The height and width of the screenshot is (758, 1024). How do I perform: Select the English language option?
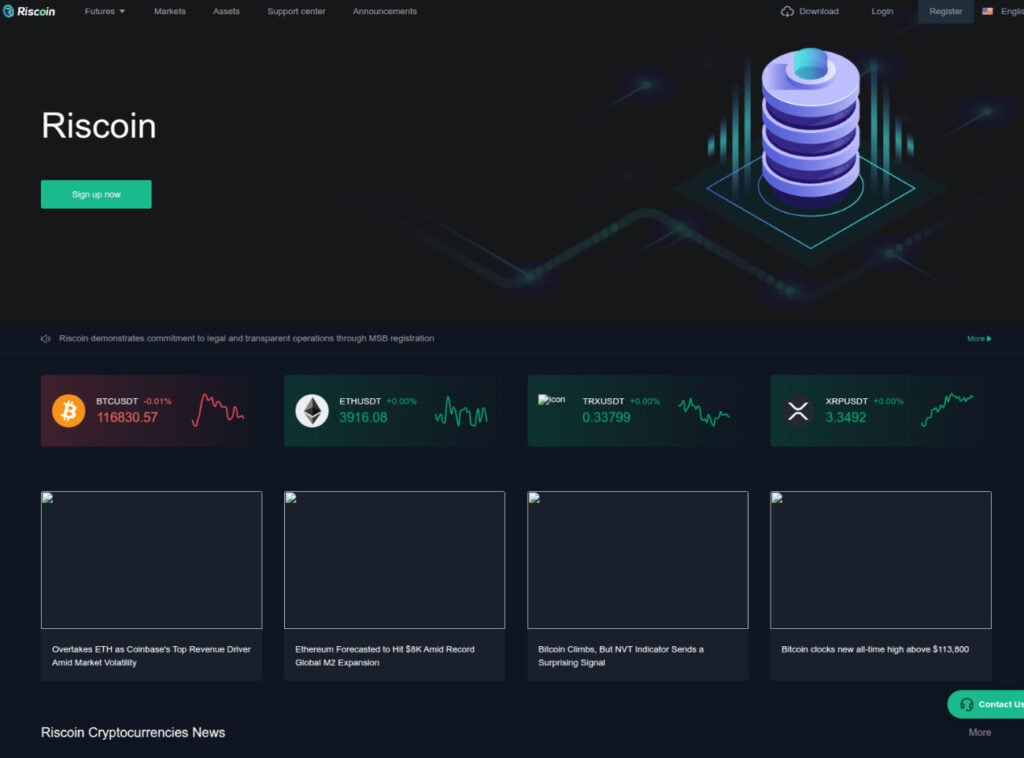[1008, 11]
